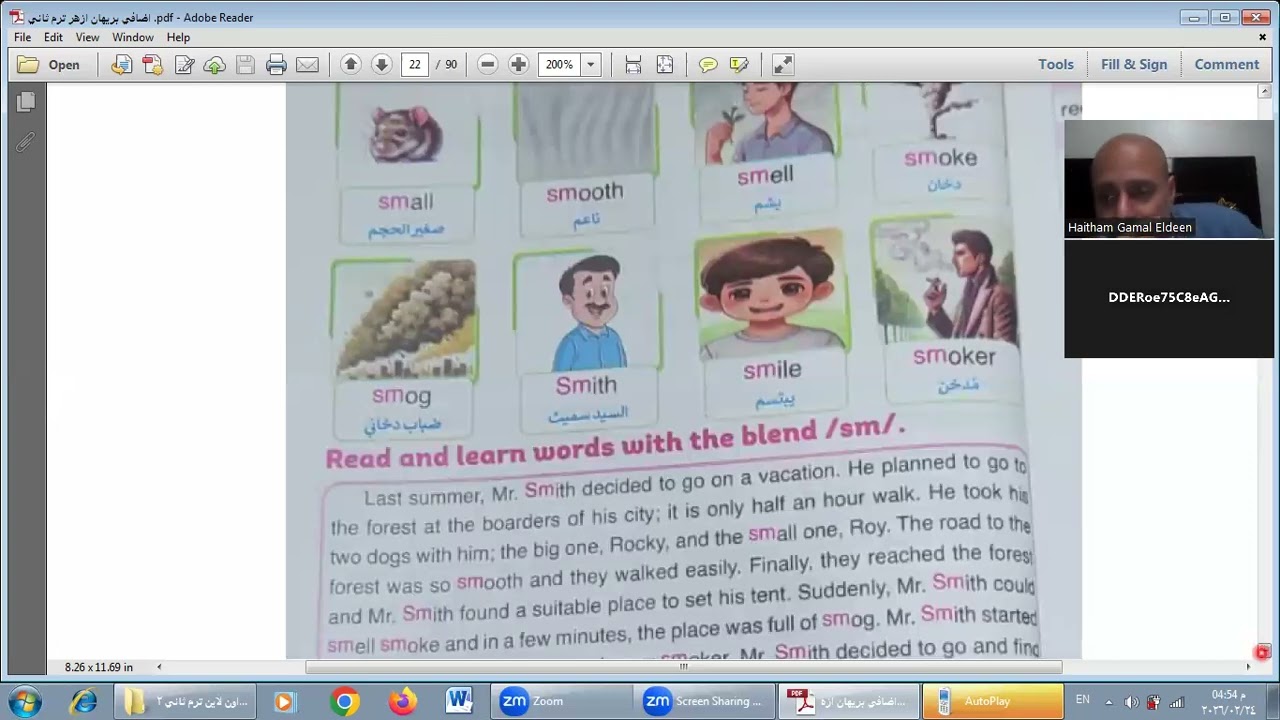Click the volume speaker tray icon
Screen dimensions: 1280x720
[1131, 701]
